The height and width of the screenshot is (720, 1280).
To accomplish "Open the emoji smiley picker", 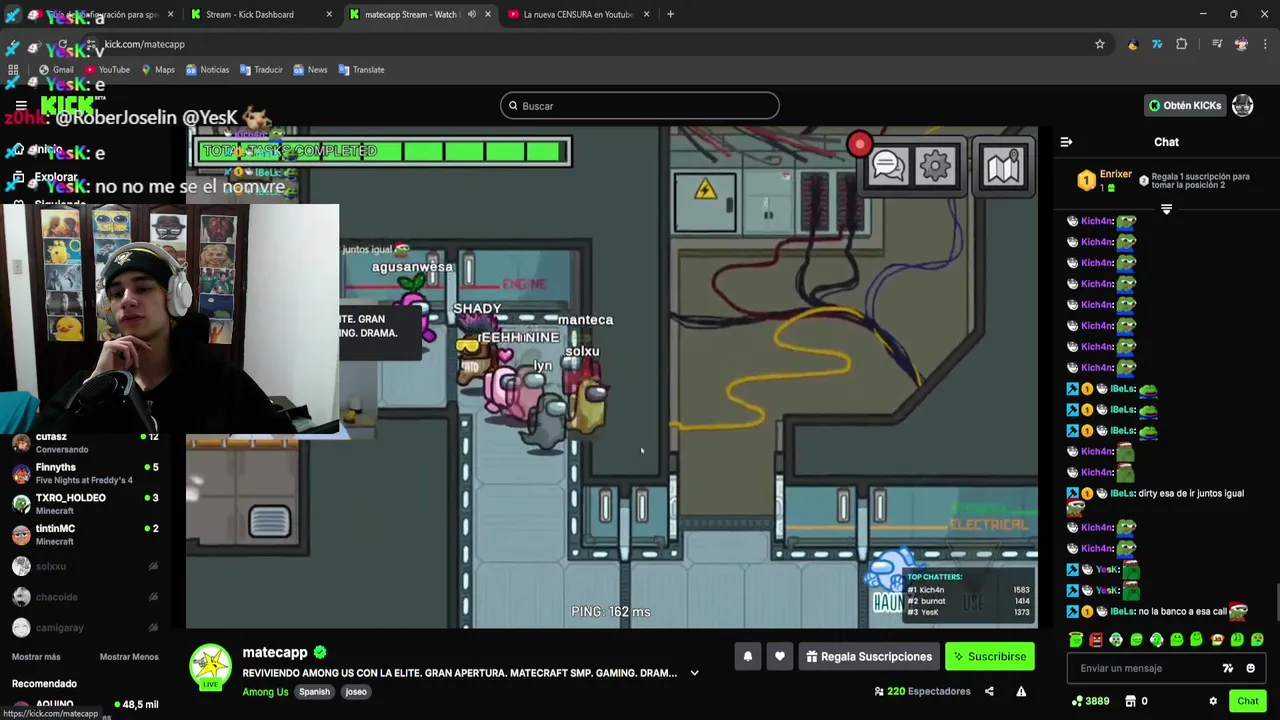I will click(x=1250, y=668).
